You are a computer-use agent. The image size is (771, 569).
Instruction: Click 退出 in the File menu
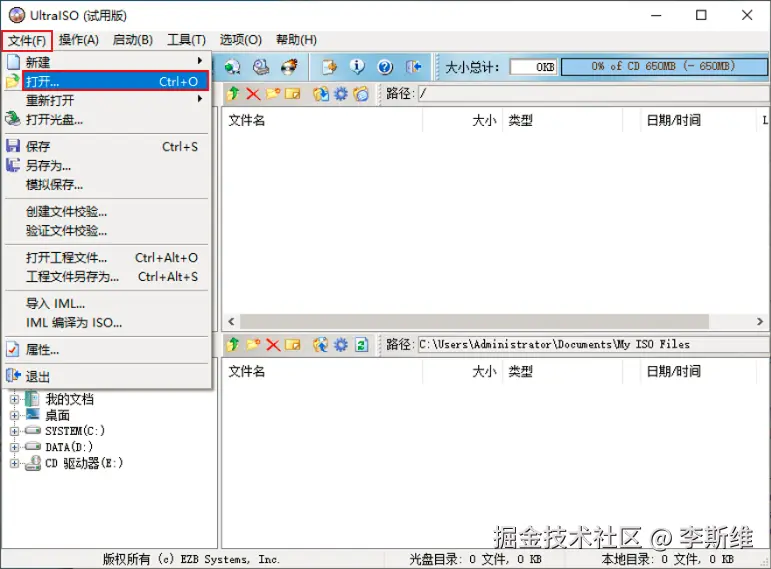pyautogui.click(x=107, y=377)
